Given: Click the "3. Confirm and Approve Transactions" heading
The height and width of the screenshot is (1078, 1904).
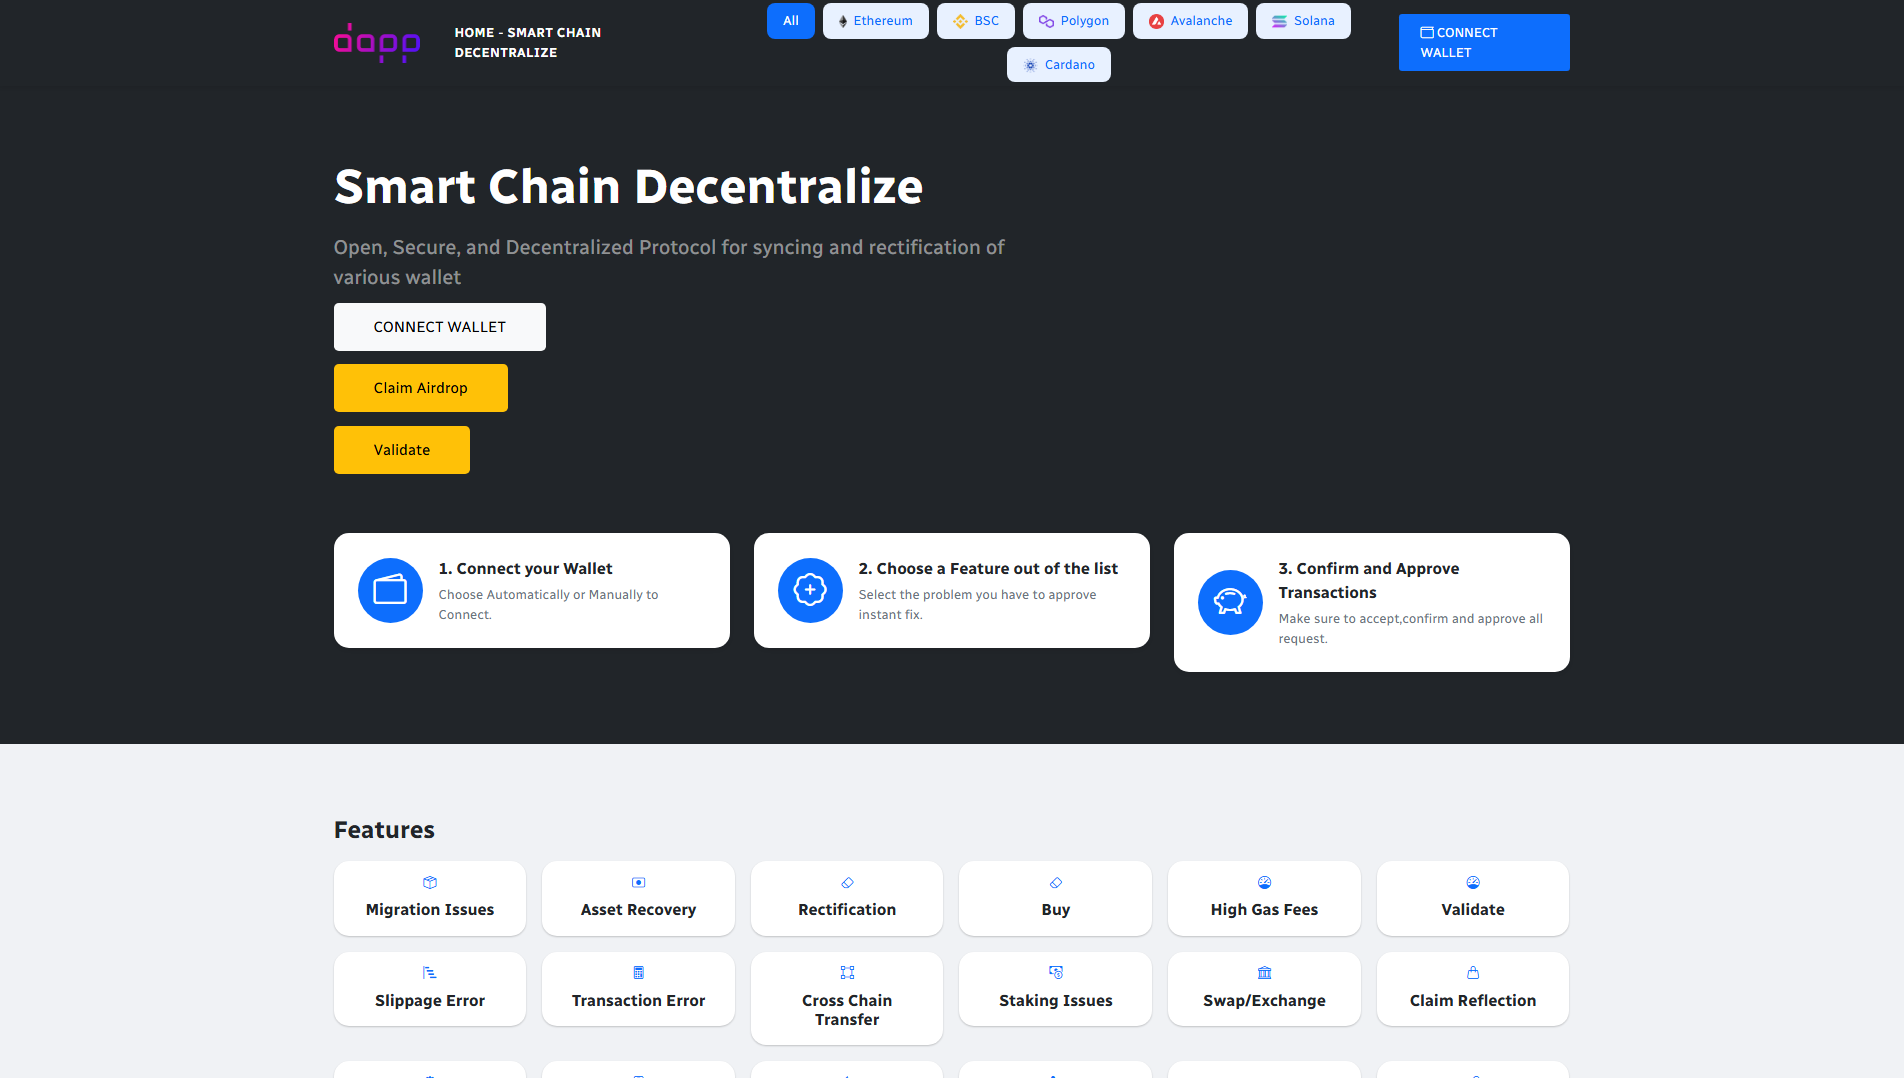Looking at the screenshot, I should point(1368,580).
